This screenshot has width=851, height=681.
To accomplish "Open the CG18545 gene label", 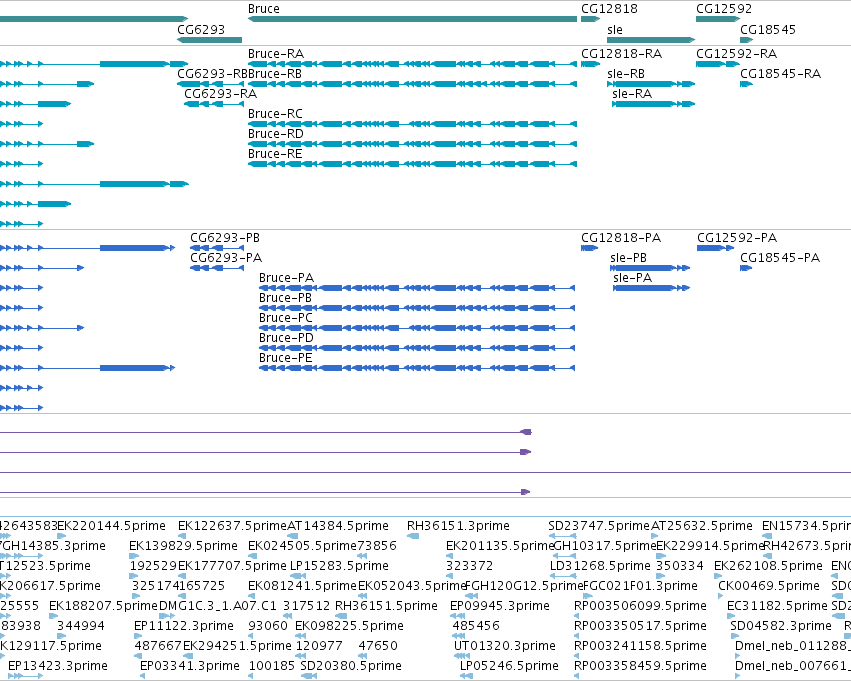I will pyautogui.click(x=768, y=29).
